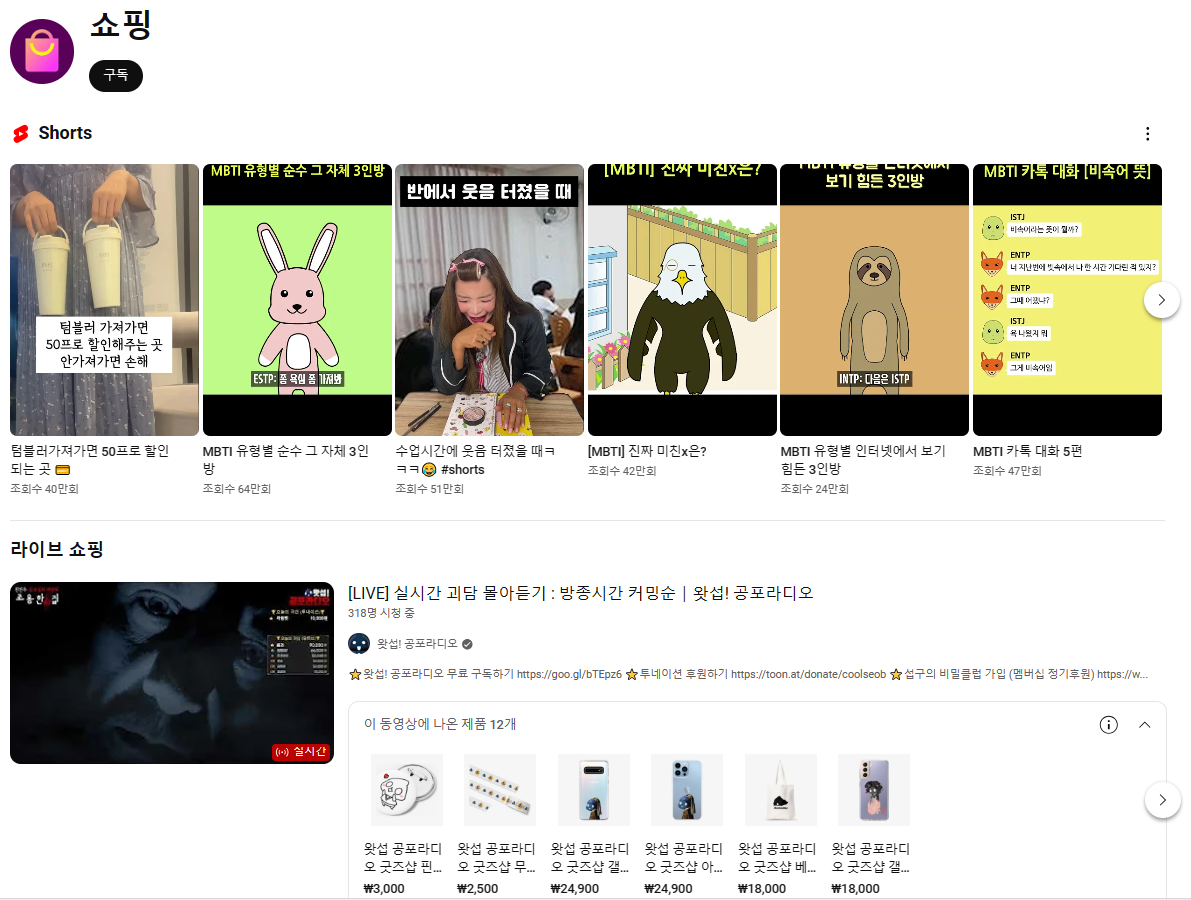Open the tote bag product image

(781, 790)
